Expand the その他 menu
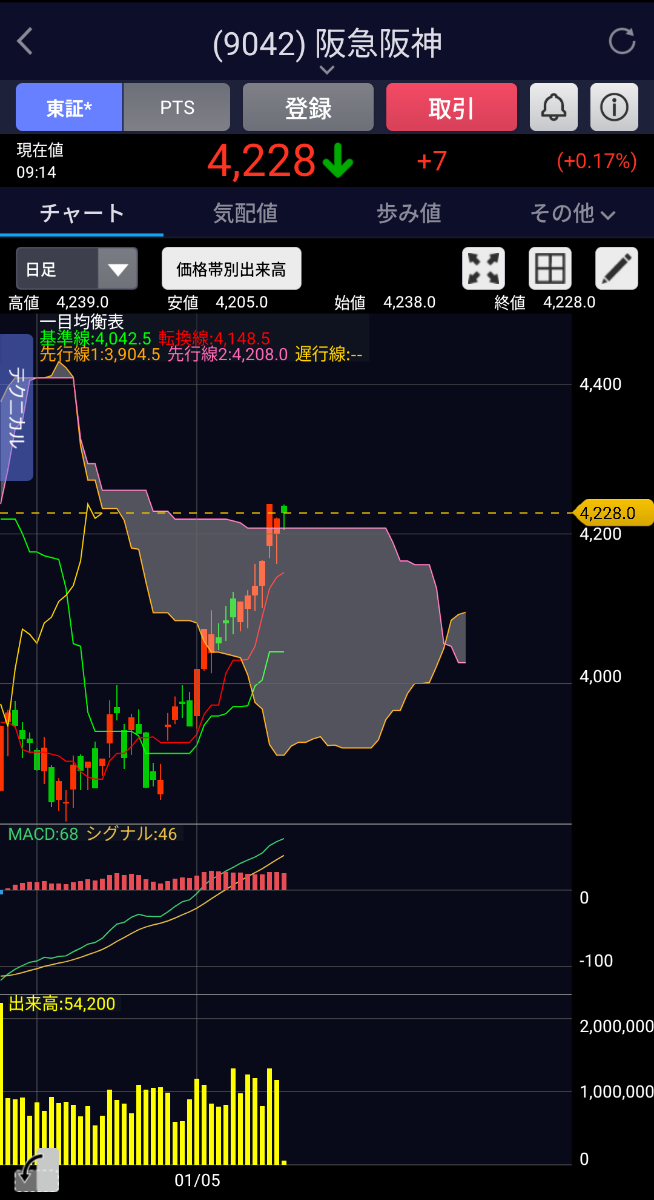Image resolution: width=654 pixels, height=1200 pixels. [572, 213]
